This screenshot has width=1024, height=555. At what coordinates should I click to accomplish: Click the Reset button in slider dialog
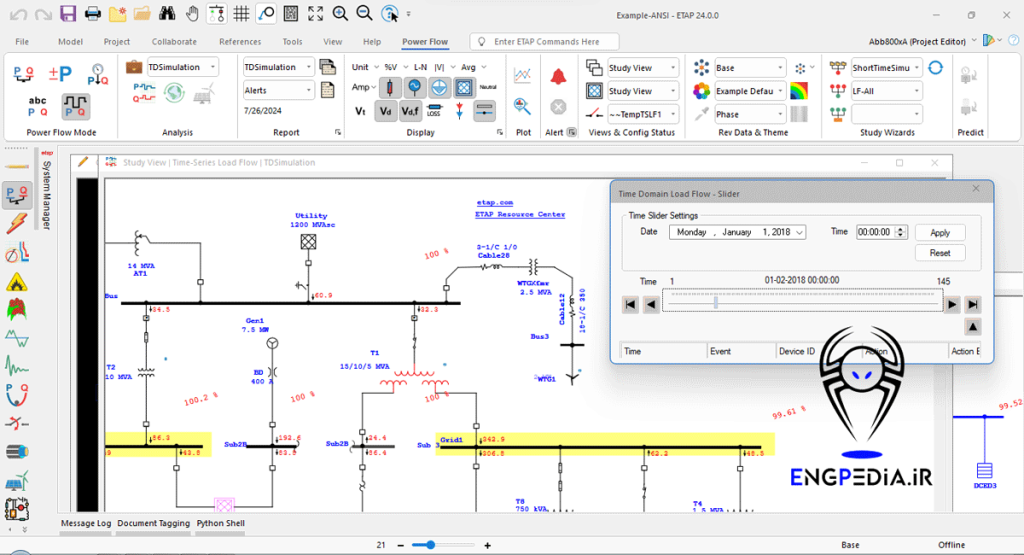(x=940, y=253)
